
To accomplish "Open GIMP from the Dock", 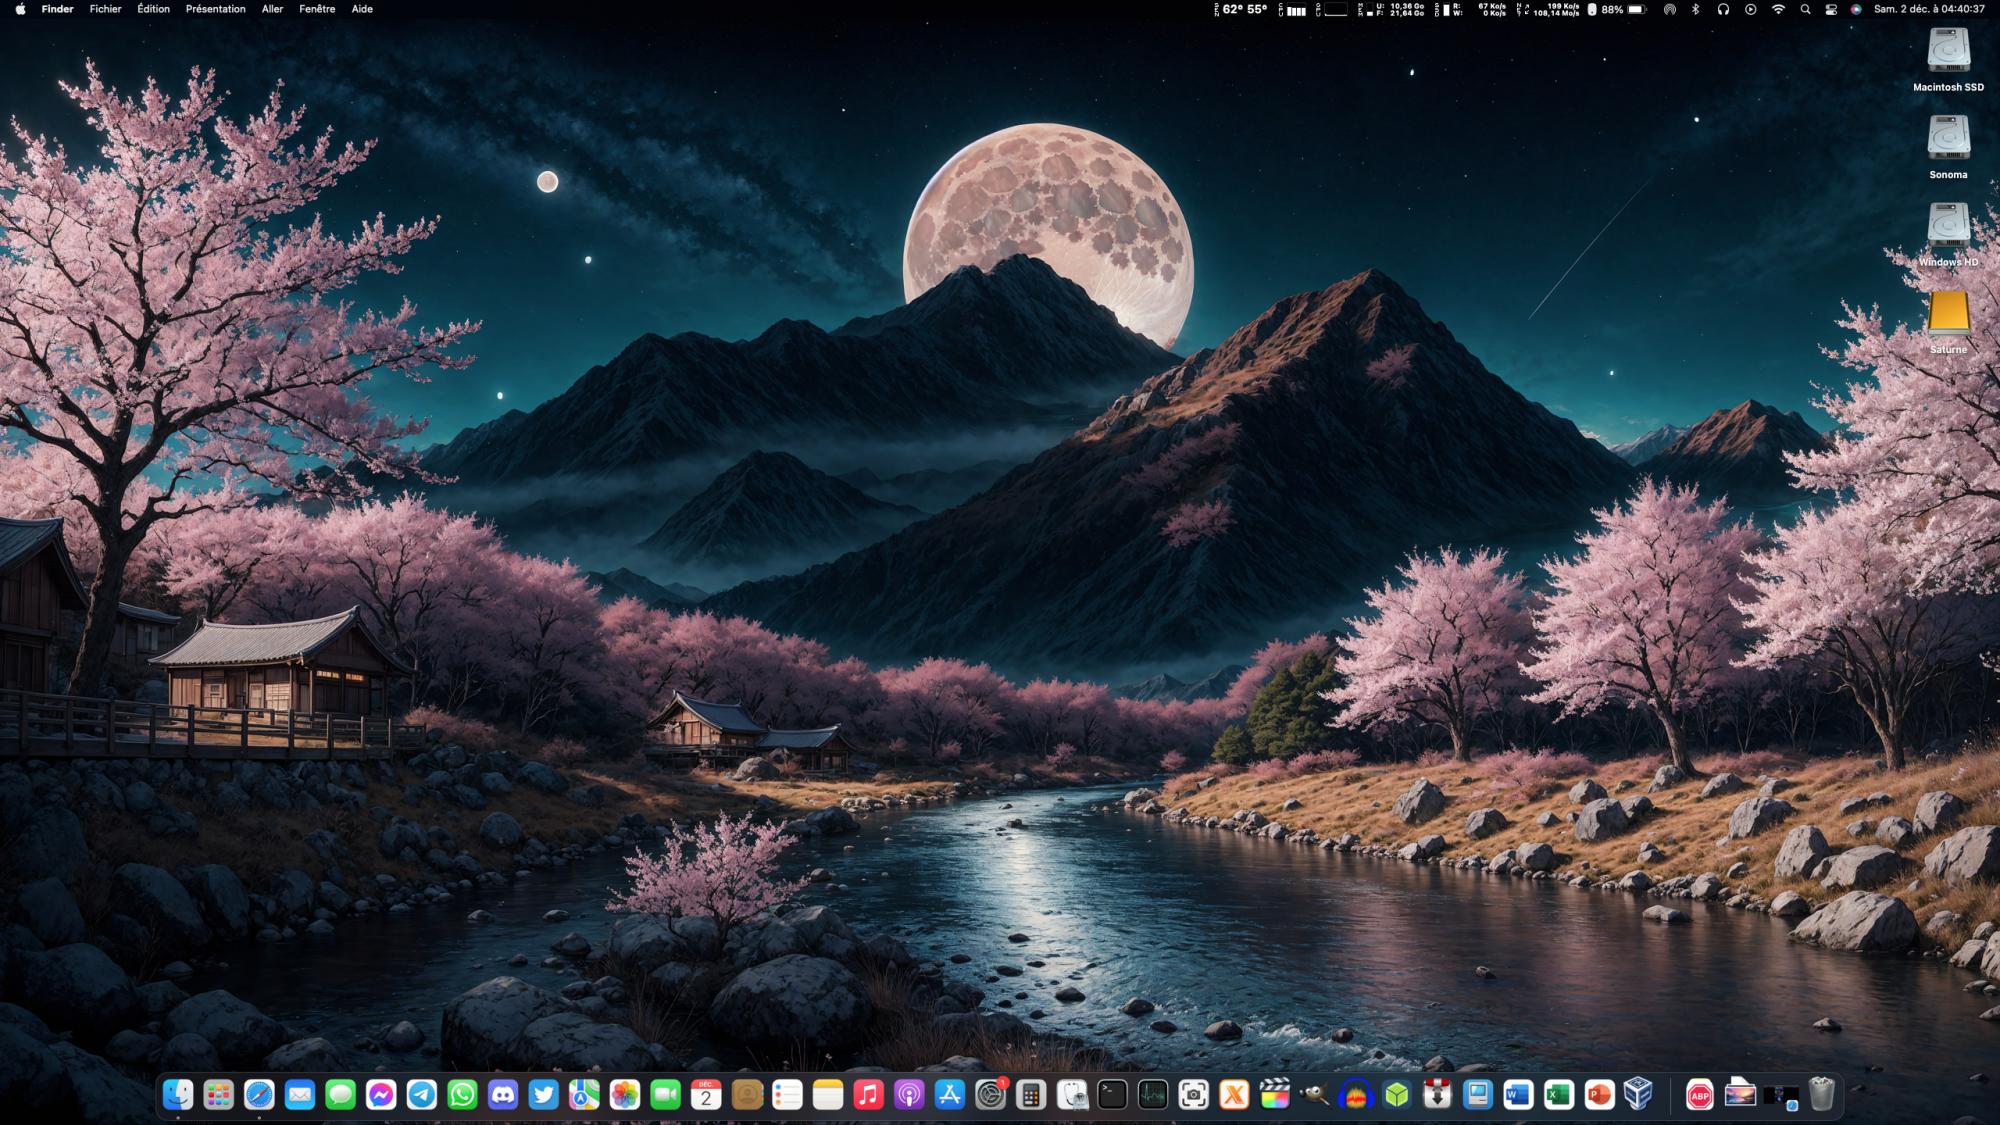I will (1315, 1095).
